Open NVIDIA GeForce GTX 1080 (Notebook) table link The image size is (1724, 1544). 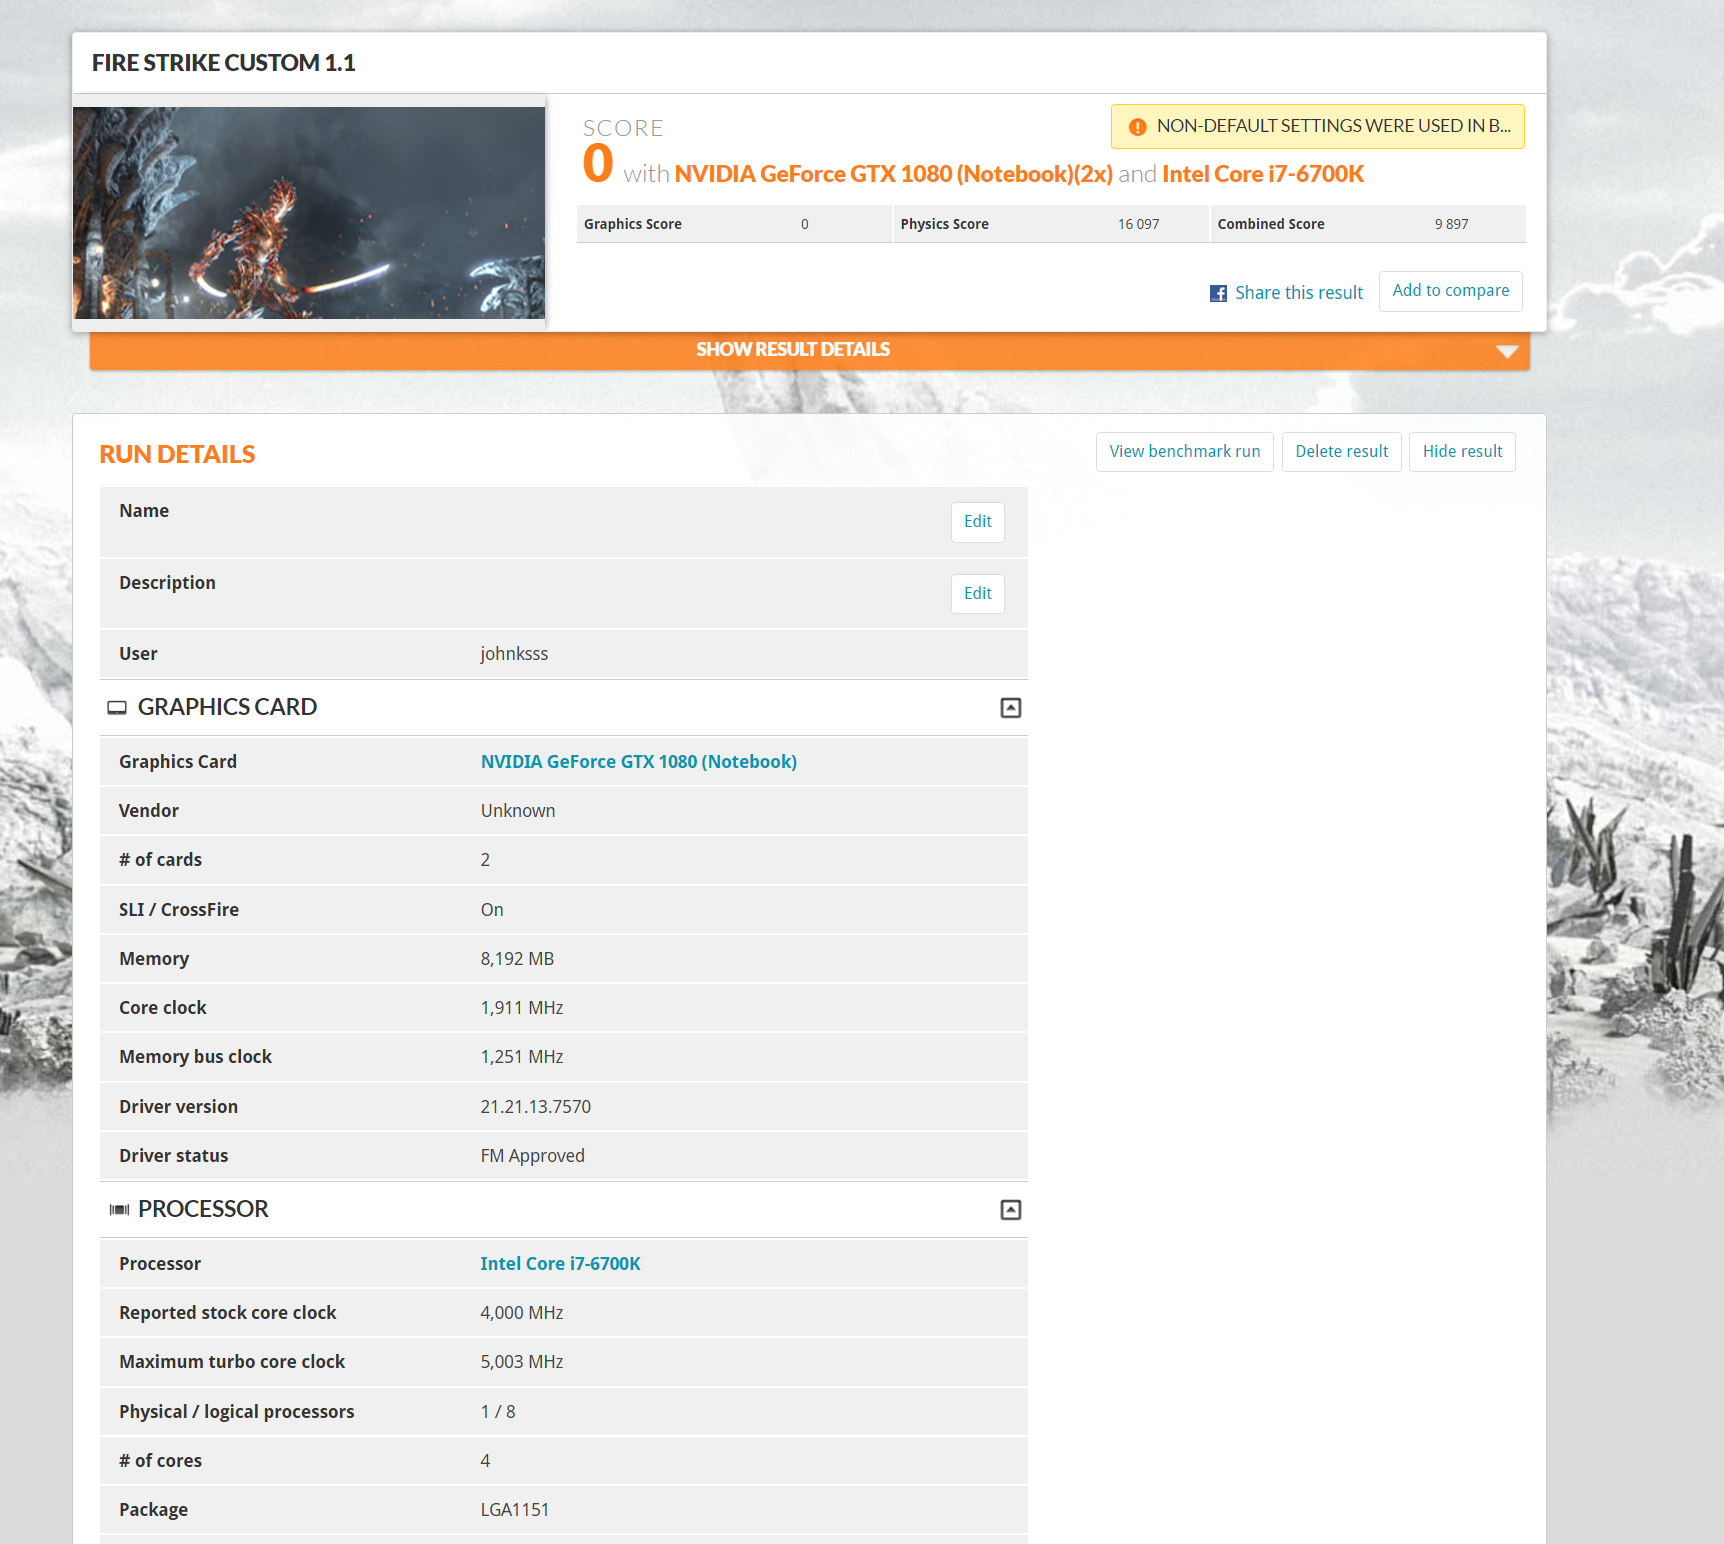point(639,762)
